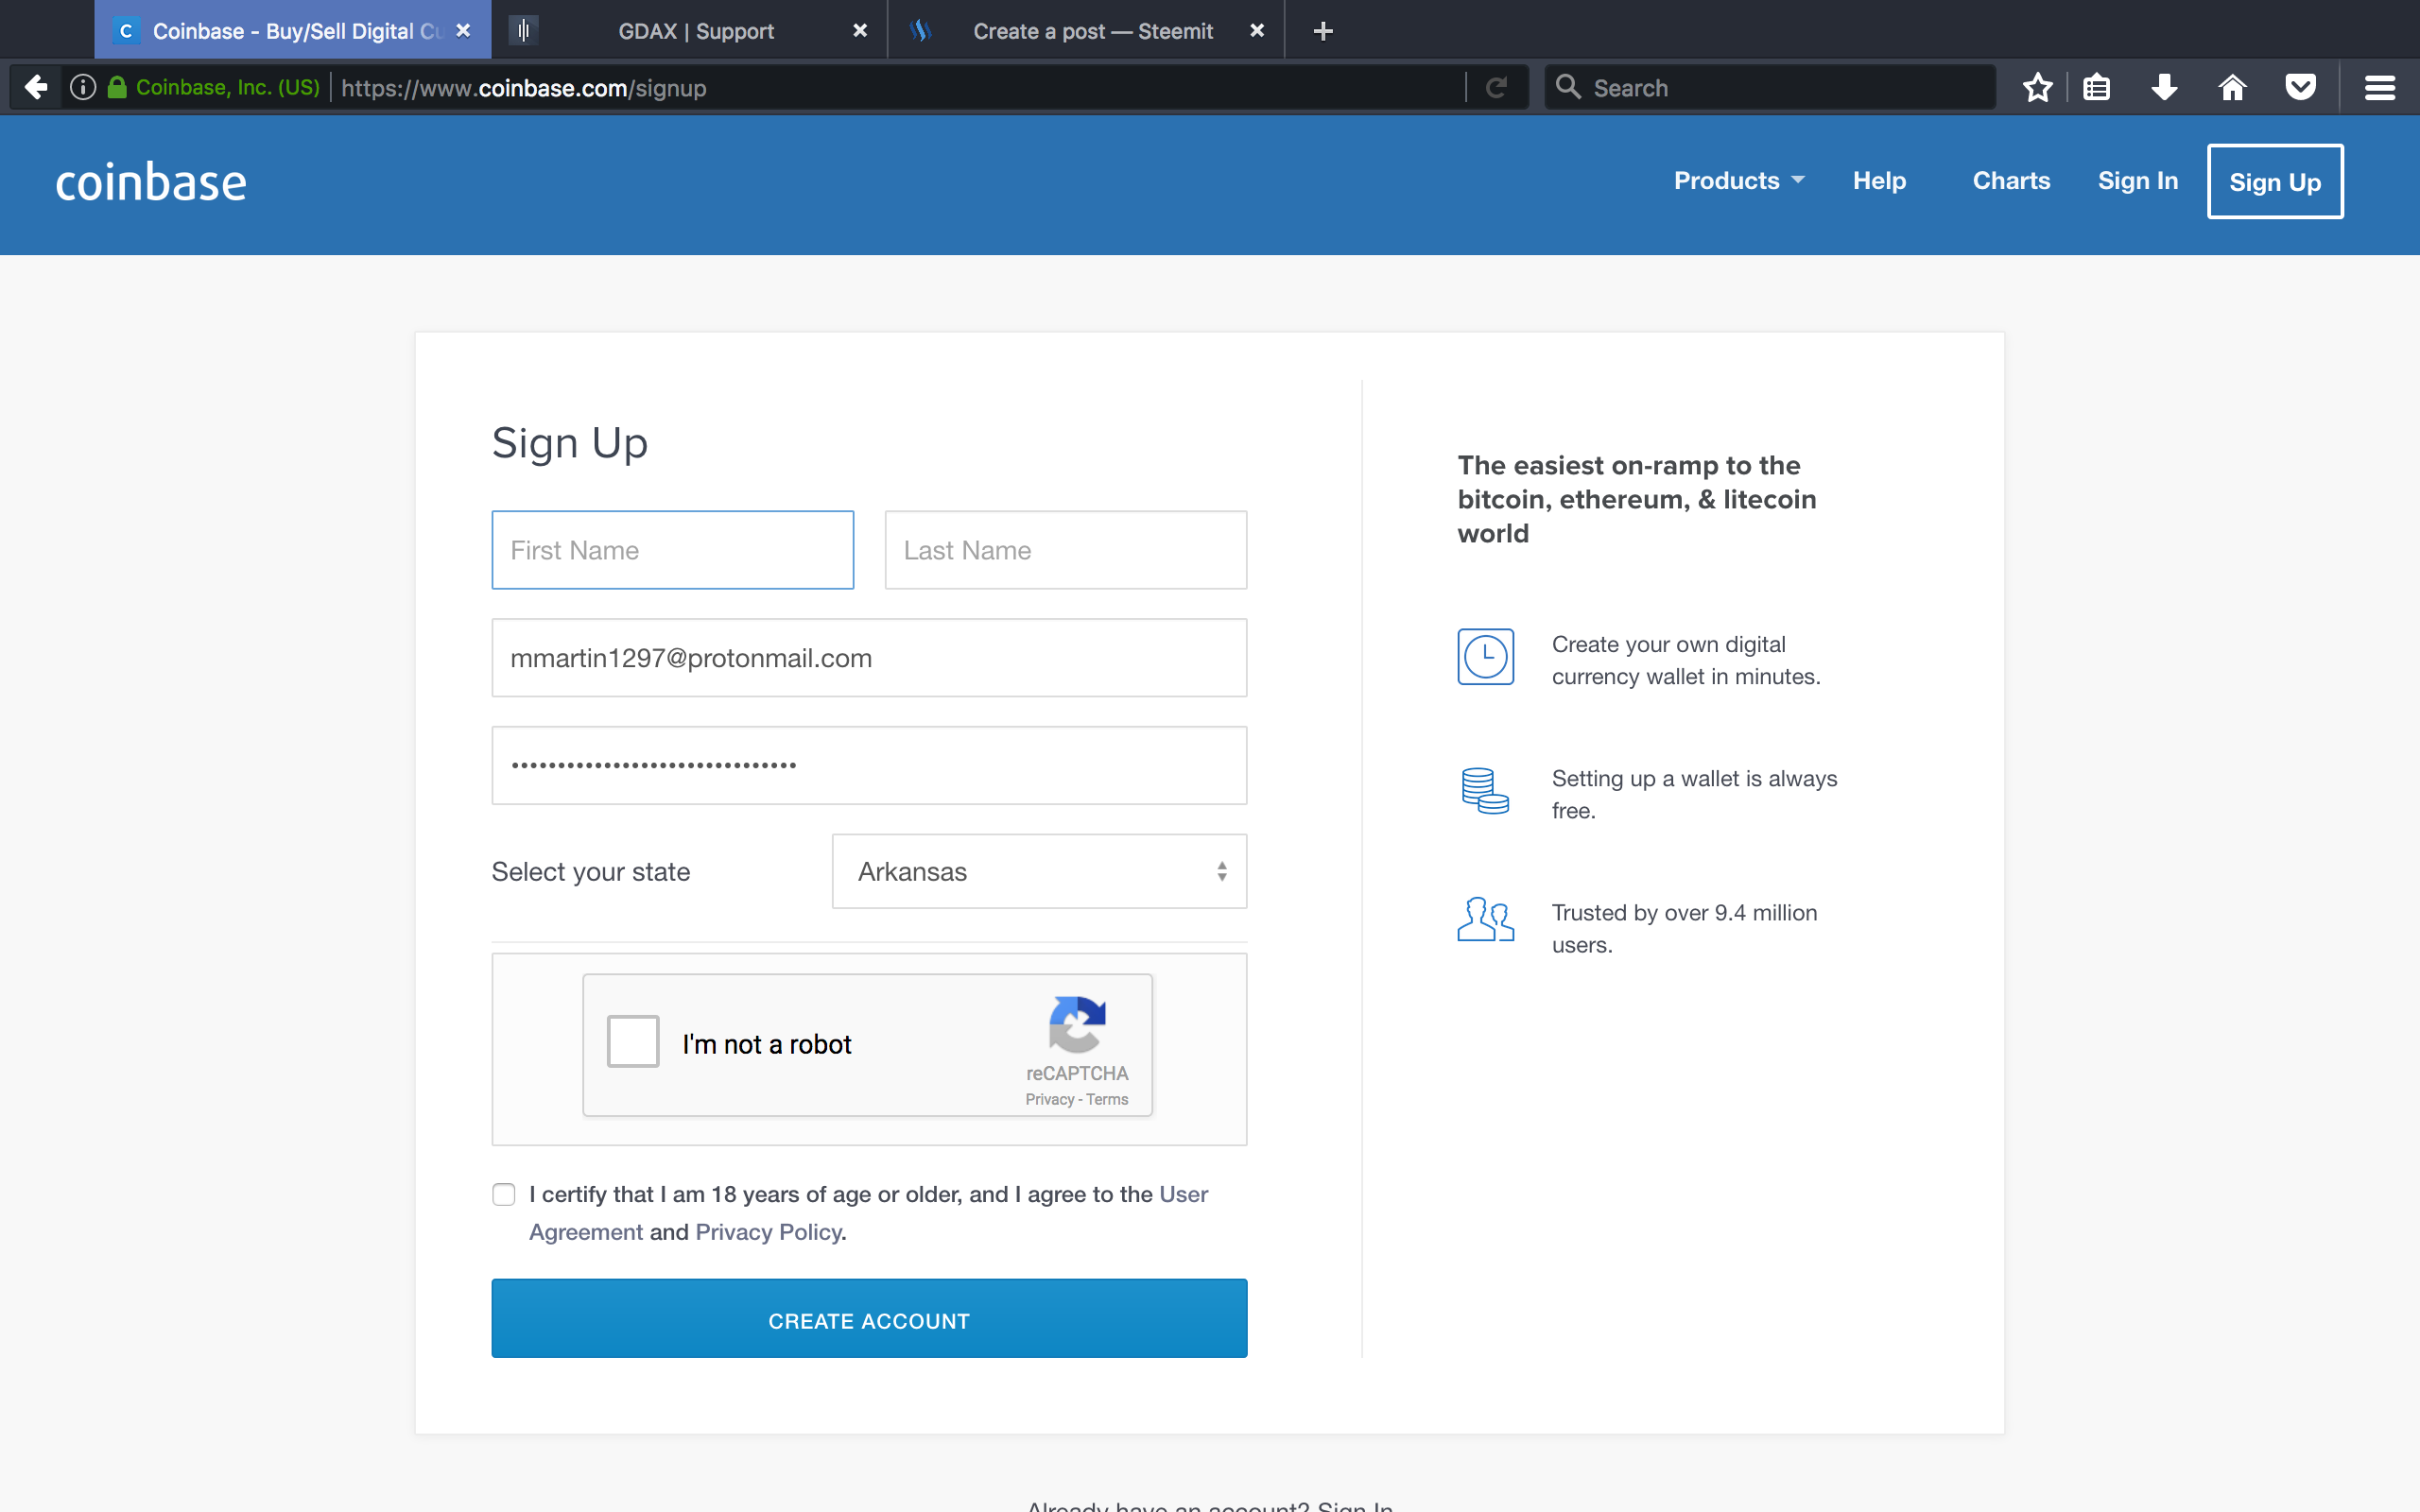Click the green secure padlock icon

(117, 87)
